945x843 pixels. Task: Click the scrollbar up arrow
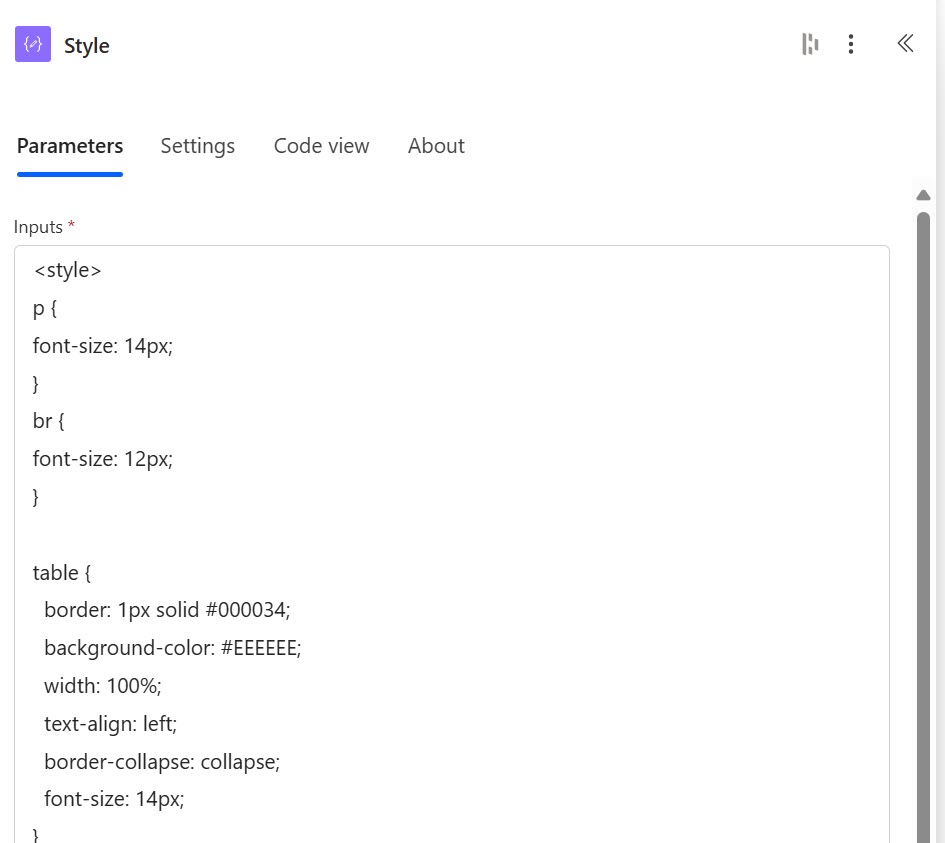coord(923,195)
